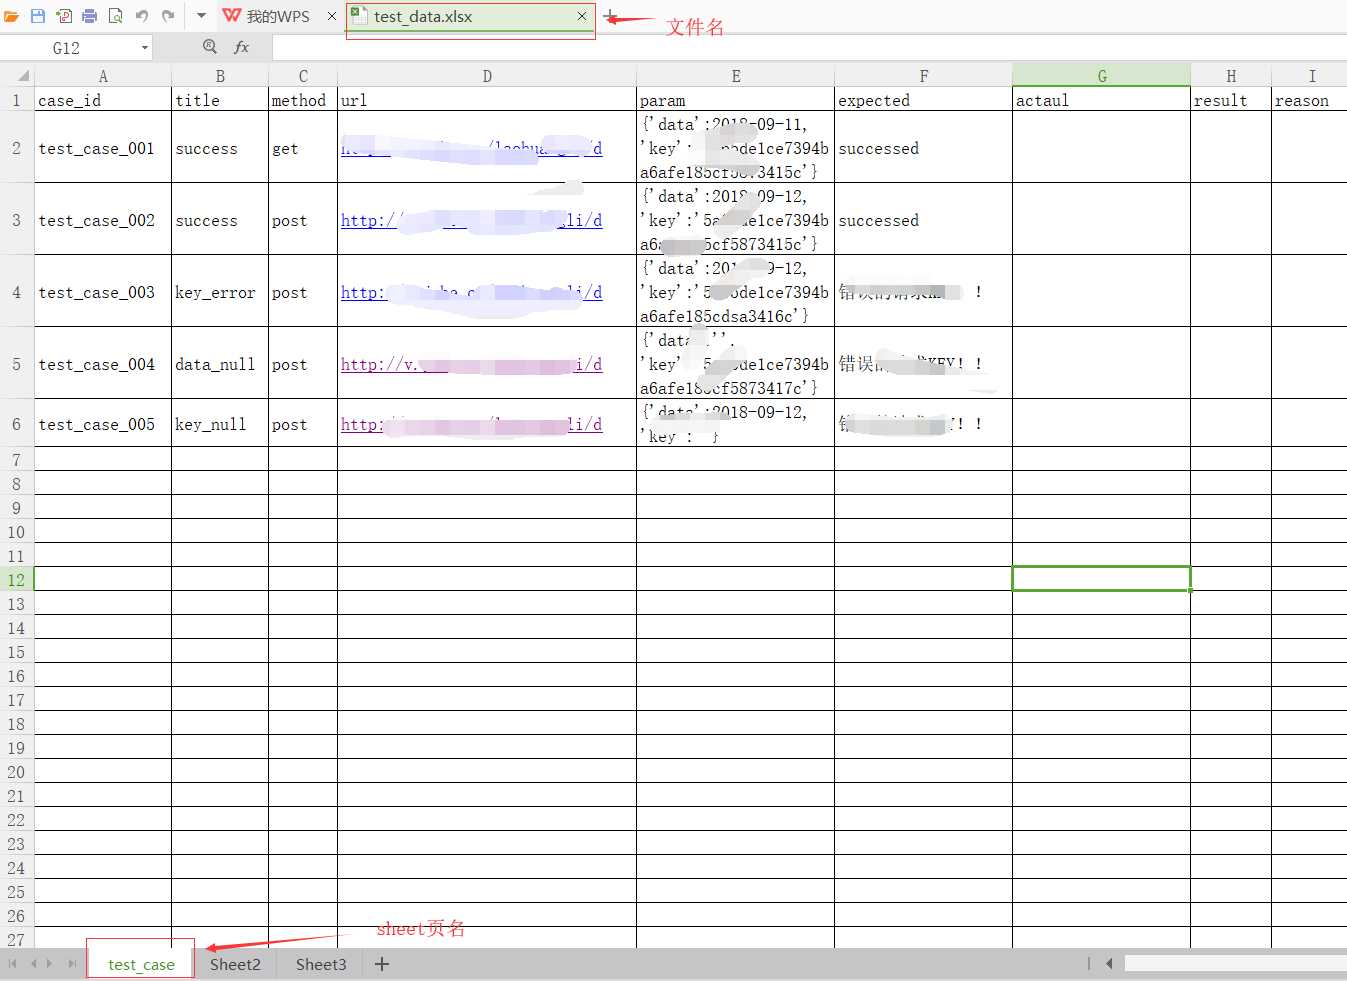Screen dimensions: 1347x981
Task: Click the actaul header cell
Action: click(1101, 100)
